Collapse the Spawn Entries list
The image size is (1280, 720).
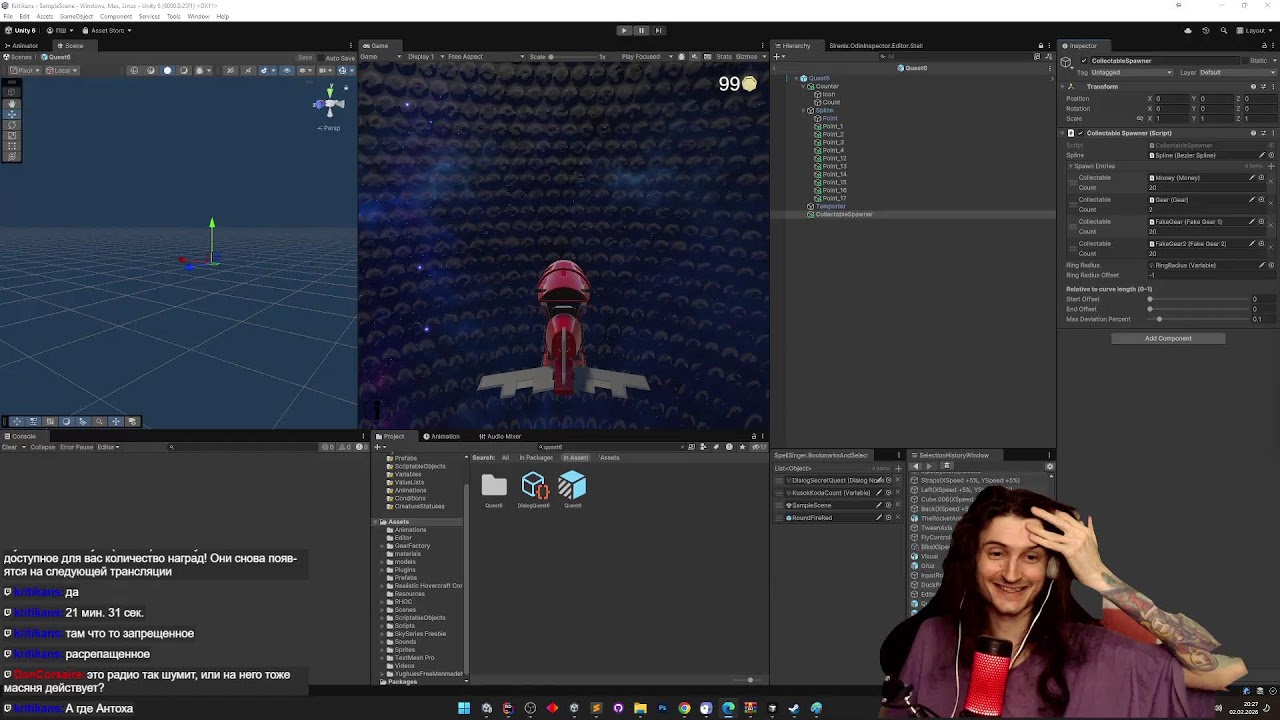(1071, 166)
